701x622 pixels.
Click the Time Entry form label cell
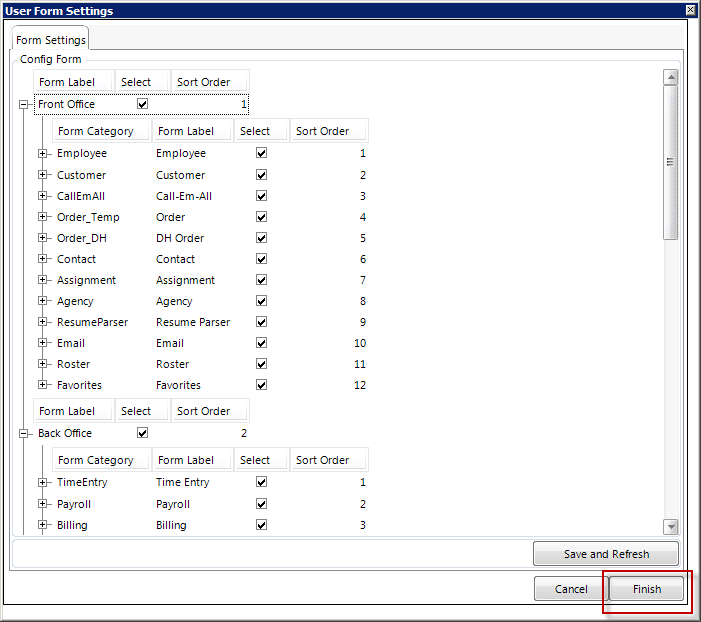(x=182, y=482)
